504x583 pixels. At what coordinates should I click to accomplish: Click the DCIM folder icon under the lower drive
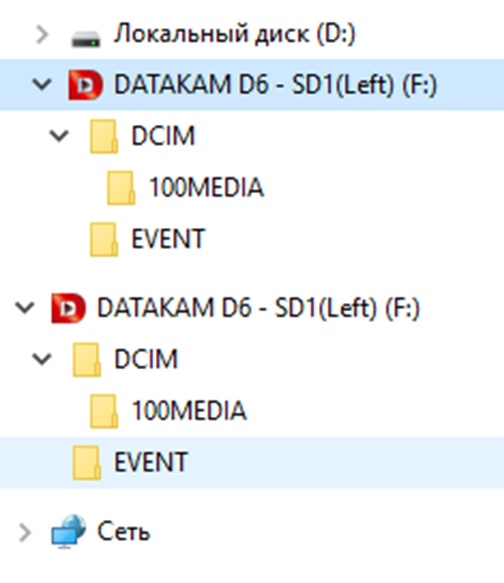[87, 360]
